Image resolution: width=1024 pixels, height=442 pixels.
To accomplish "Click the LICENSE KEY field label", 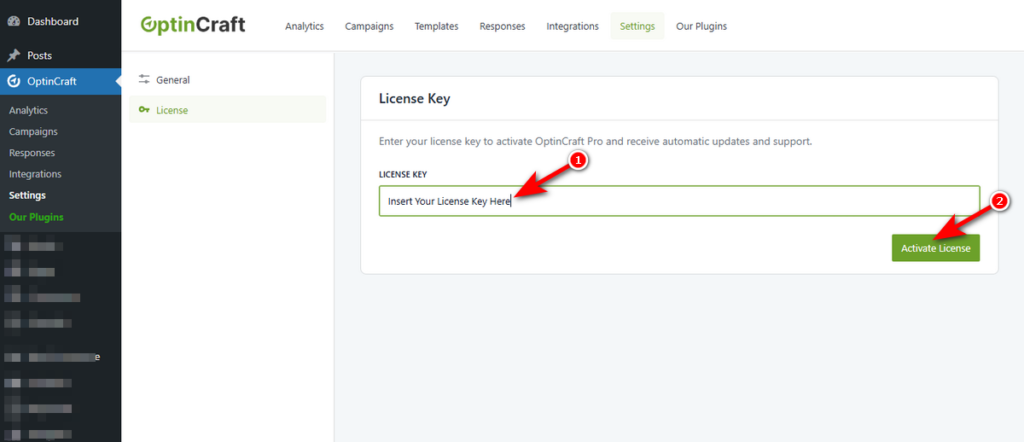I will click(x=403, y=174).
